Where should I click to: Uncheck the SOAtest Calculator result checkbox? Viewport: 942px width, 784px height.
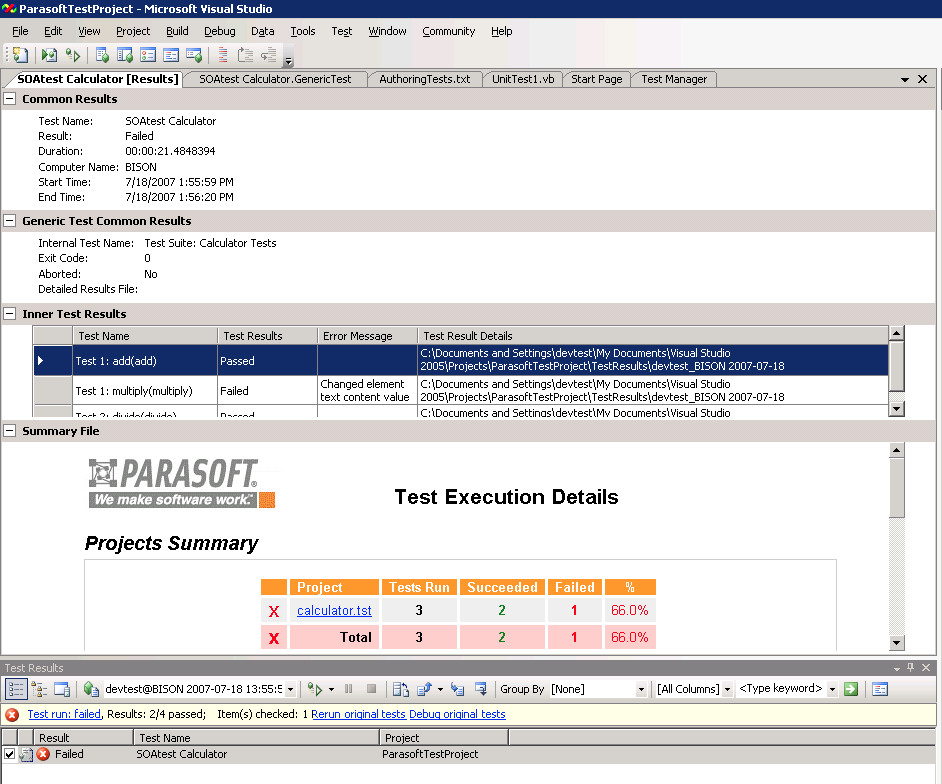9,754
